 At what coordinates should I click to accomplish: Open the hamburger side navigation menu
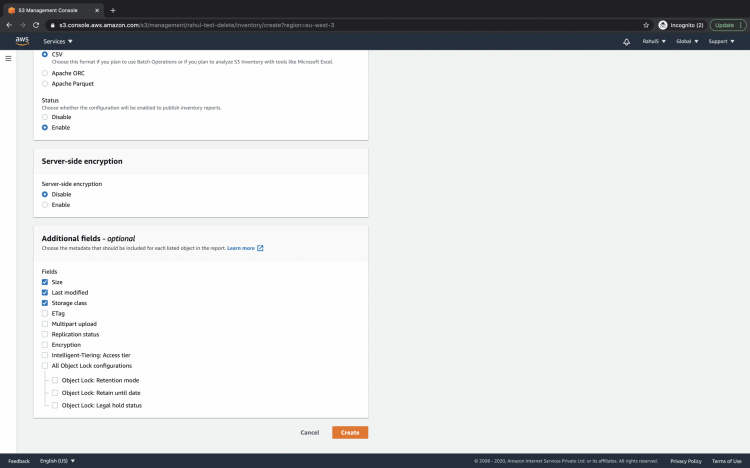(x=9, y=59)
